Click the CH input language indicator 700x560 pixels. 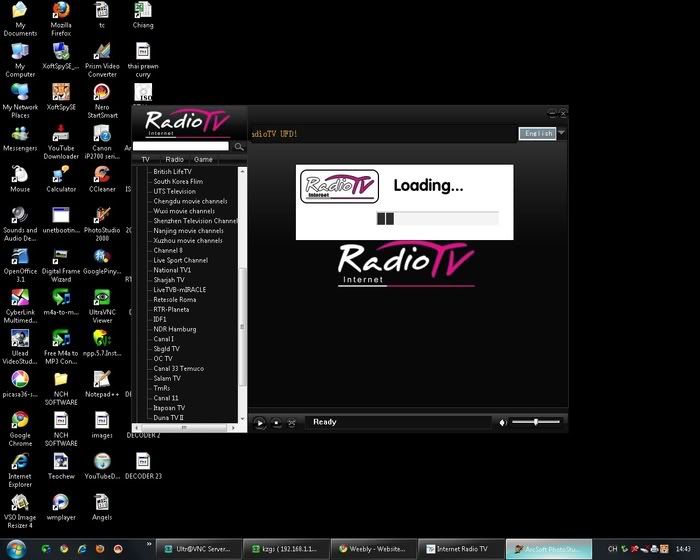[x=612, y=549]
